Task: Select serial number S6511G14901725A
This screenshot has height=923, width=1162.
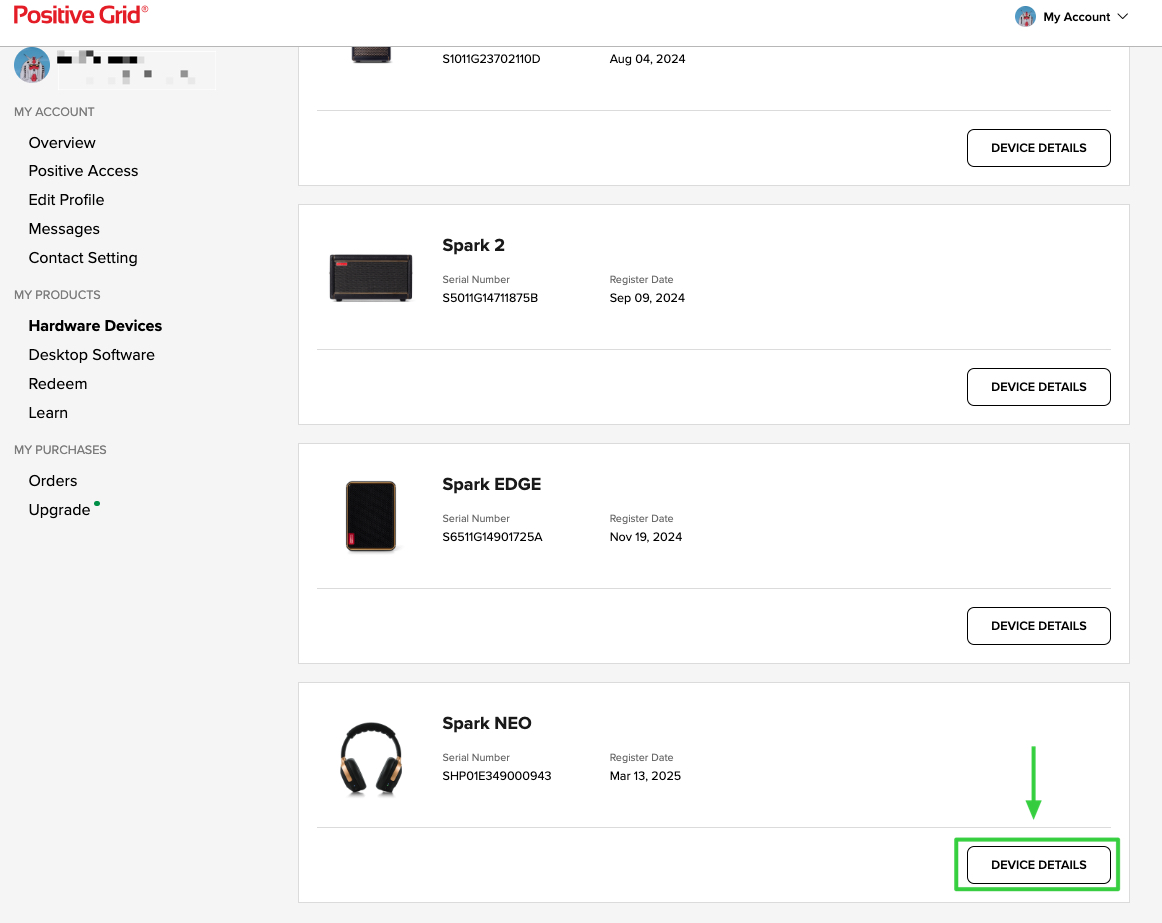Action: [492, 537]
